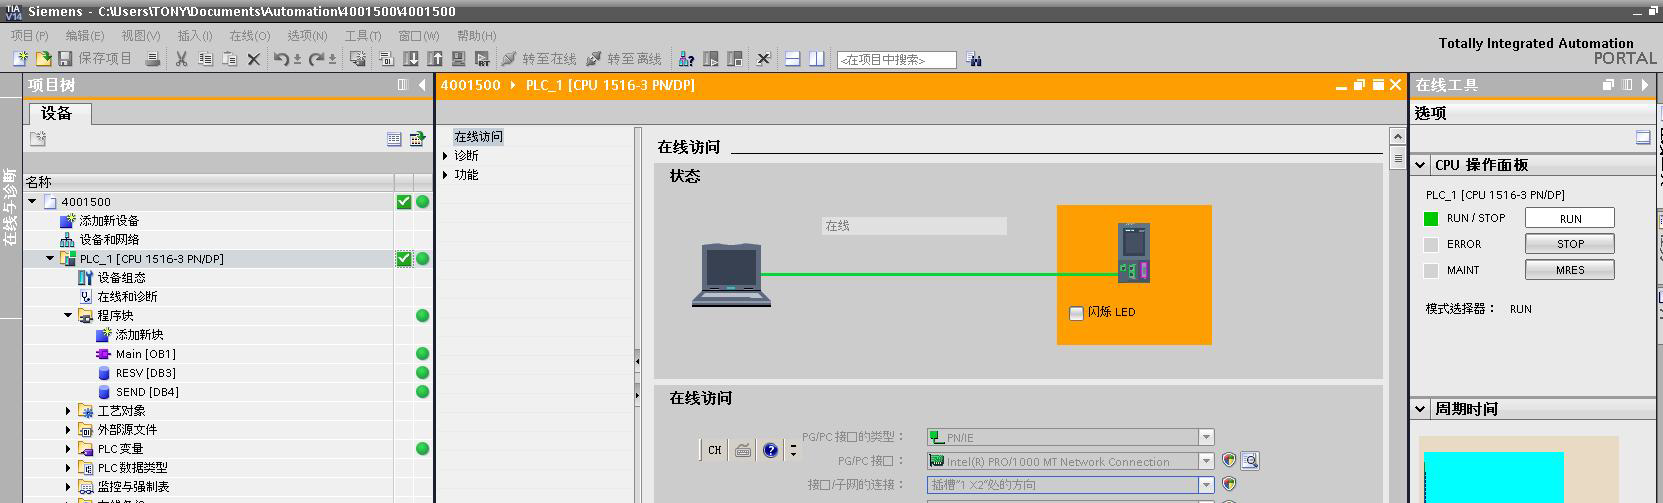Click the RUN / STOP green status indicator
1663x503 pixels.
pos(1430,218)
